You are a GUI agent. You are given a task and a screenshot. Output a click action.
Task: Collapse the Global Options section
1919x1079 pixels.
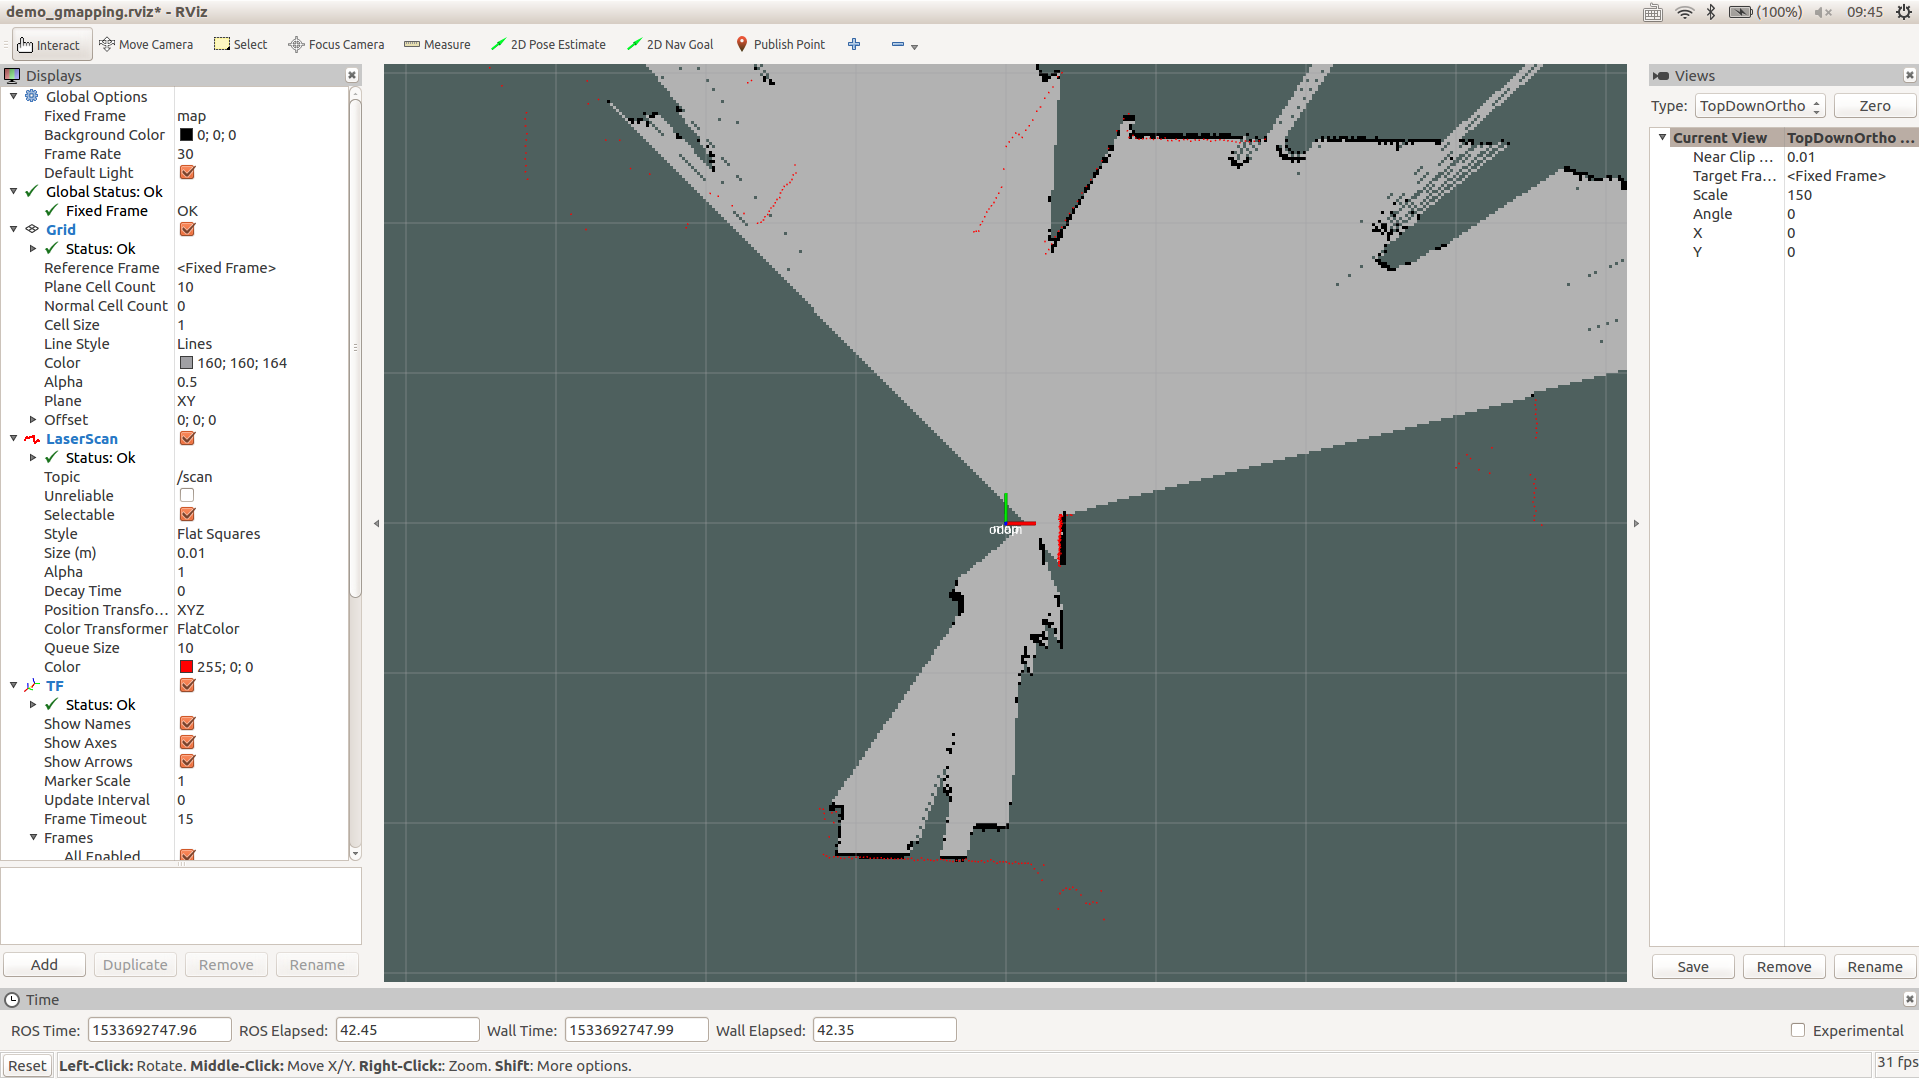click(x=13, y=96)
